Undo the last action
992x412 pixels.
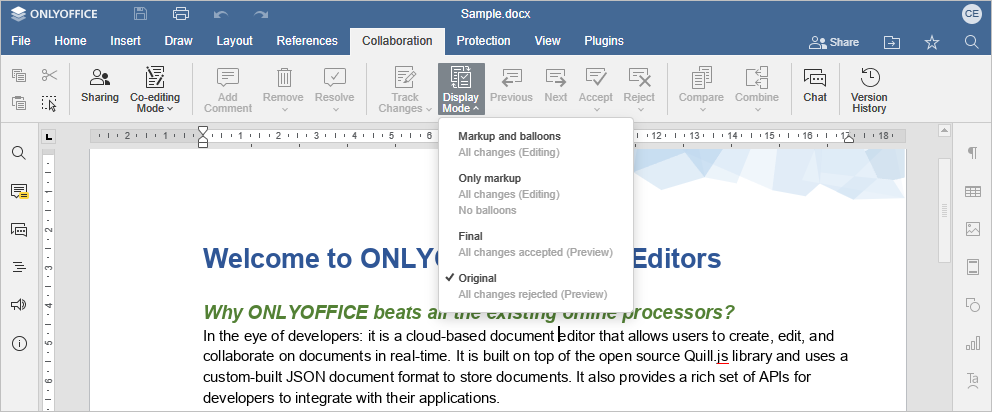click(x=221, y=14)
